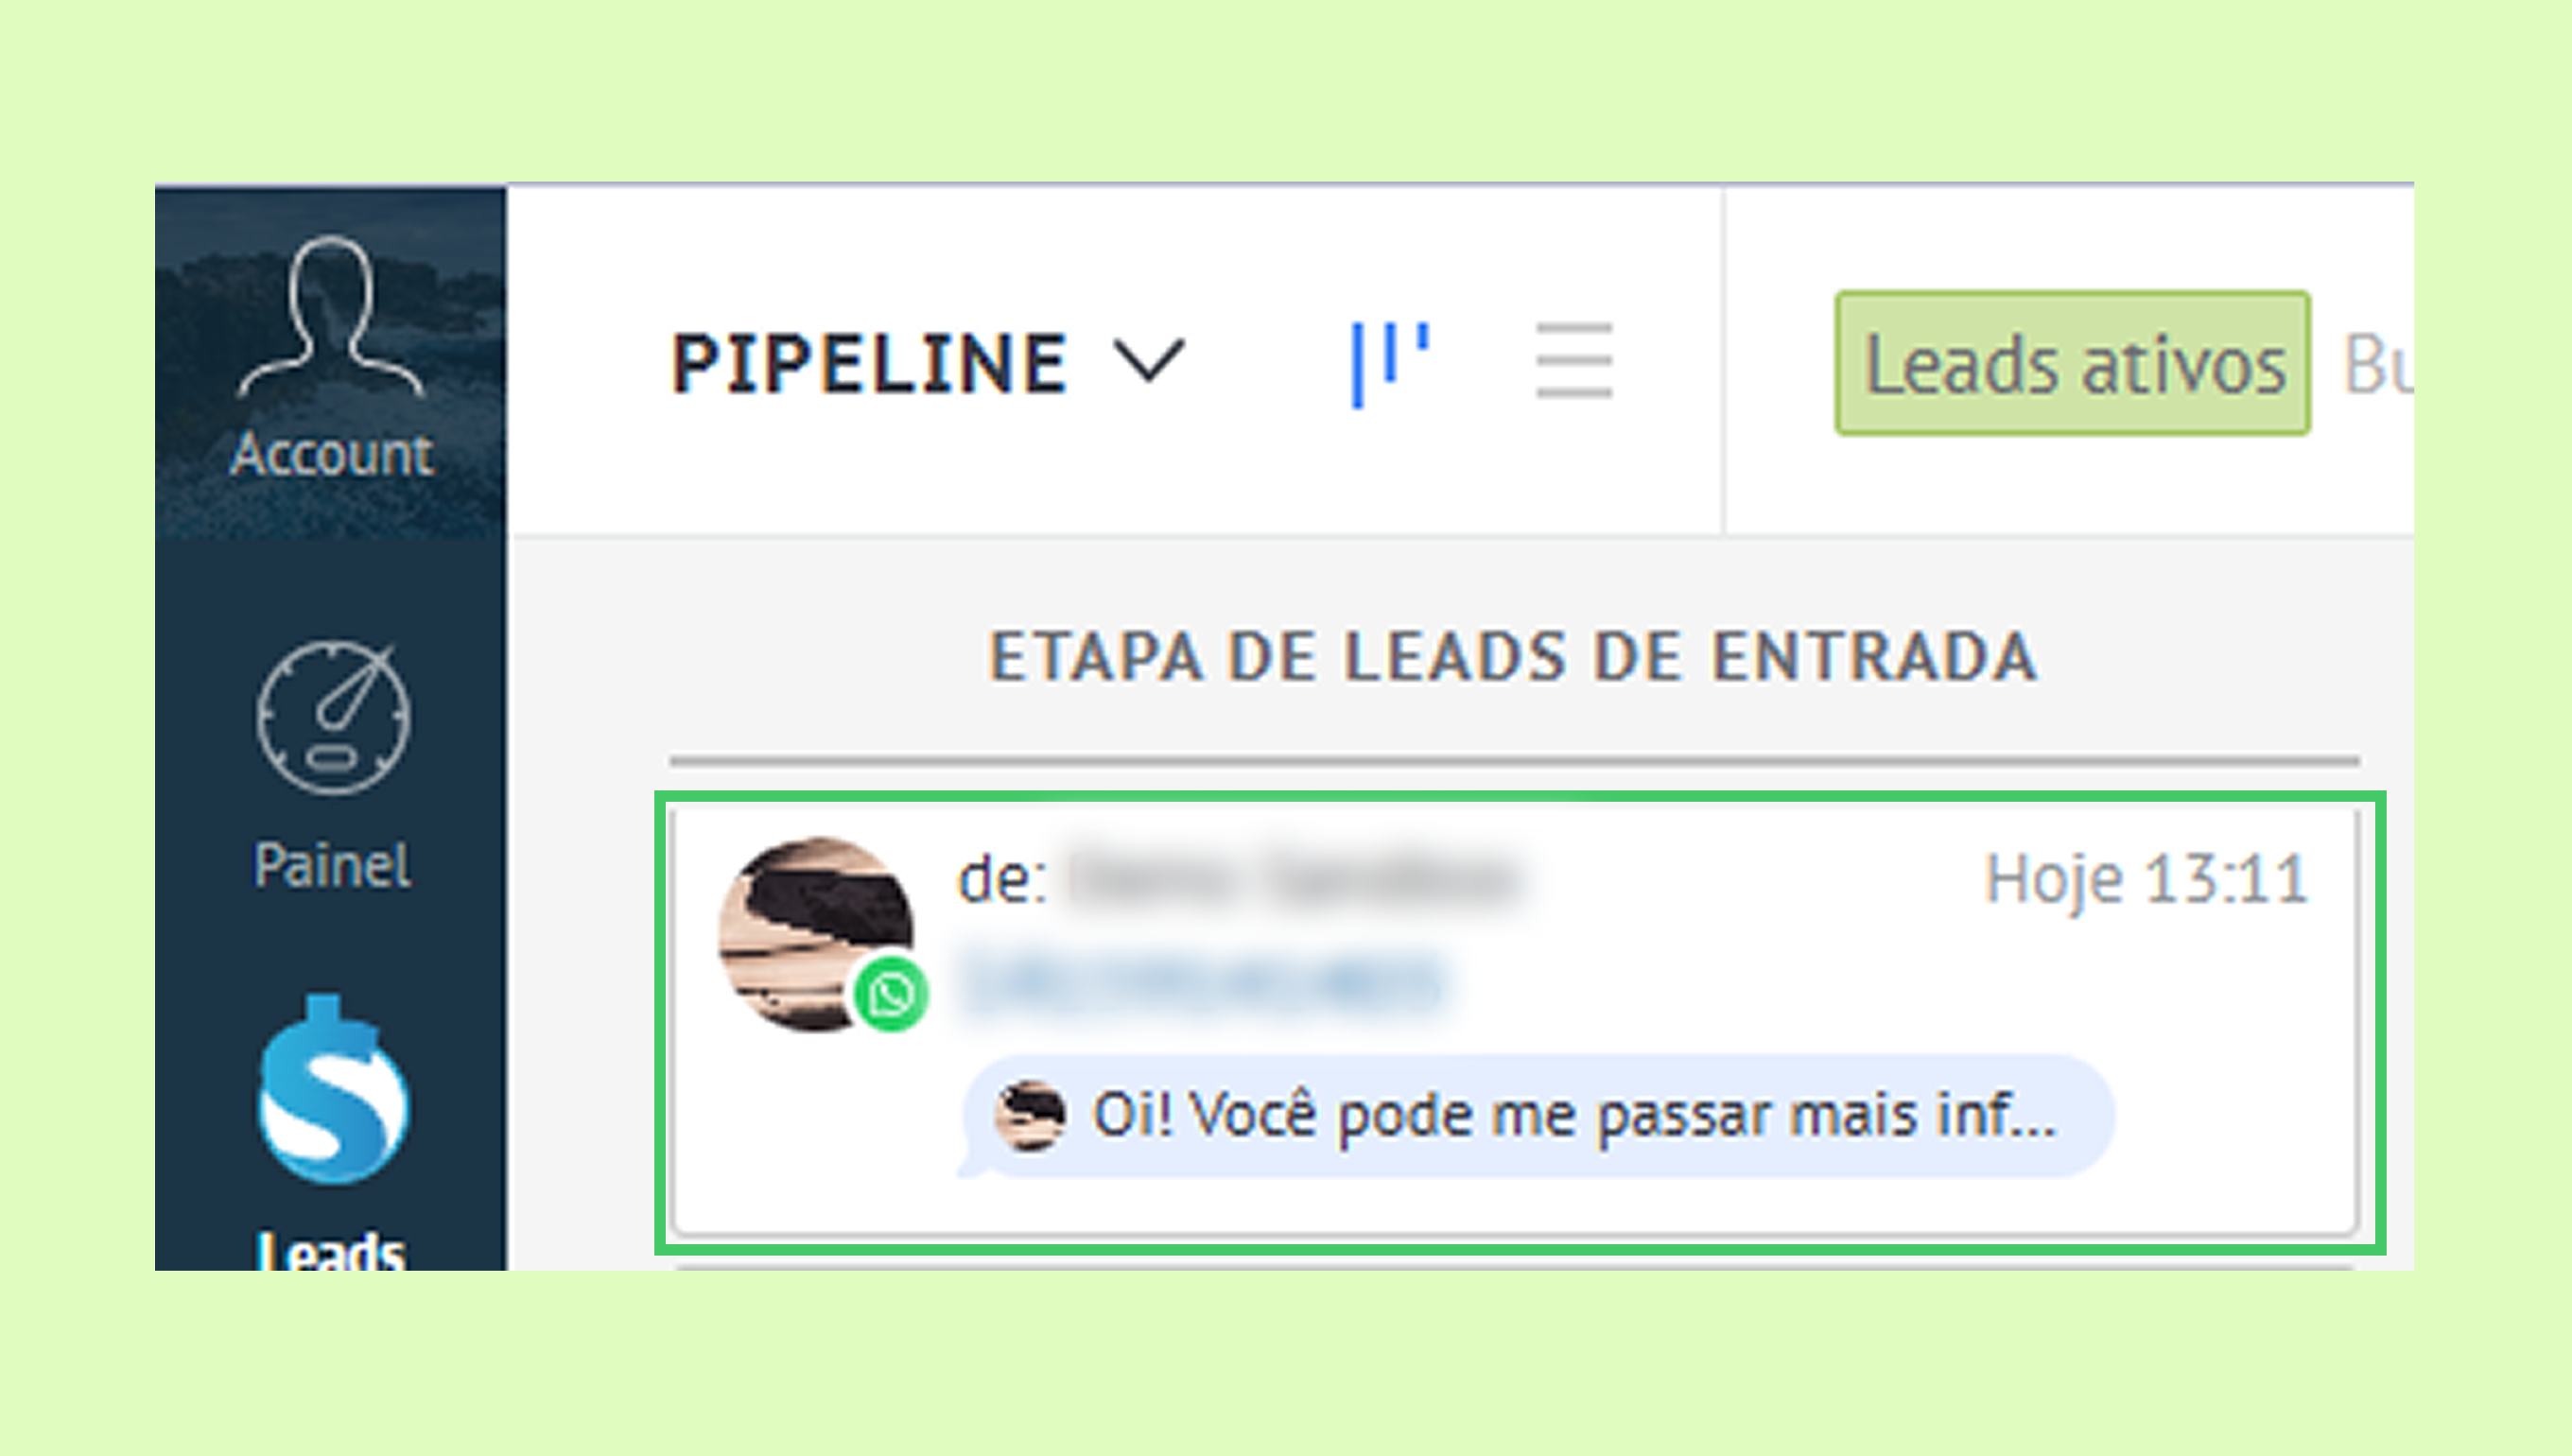Click the Etapa de leads de entrada header
This screenshot has width=2572, height=1456.
[x=1513, y=657]
